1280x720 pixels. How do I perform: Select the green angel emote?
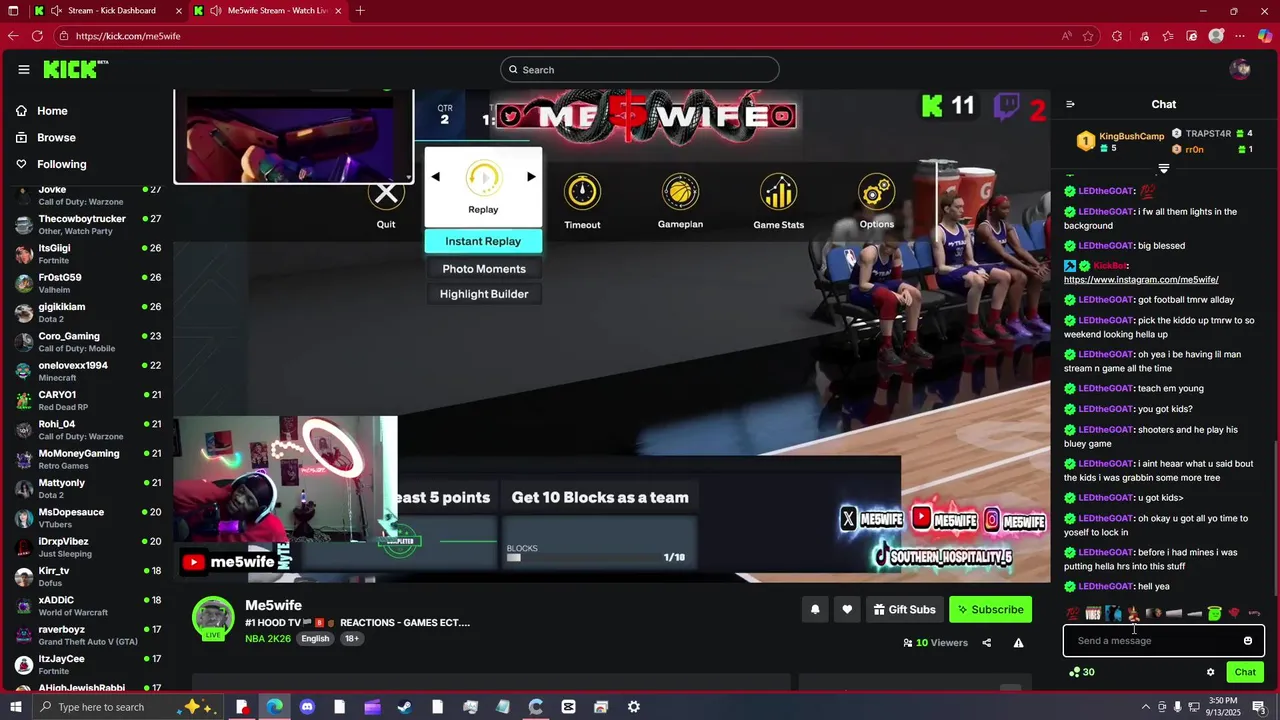(1214, 613)
